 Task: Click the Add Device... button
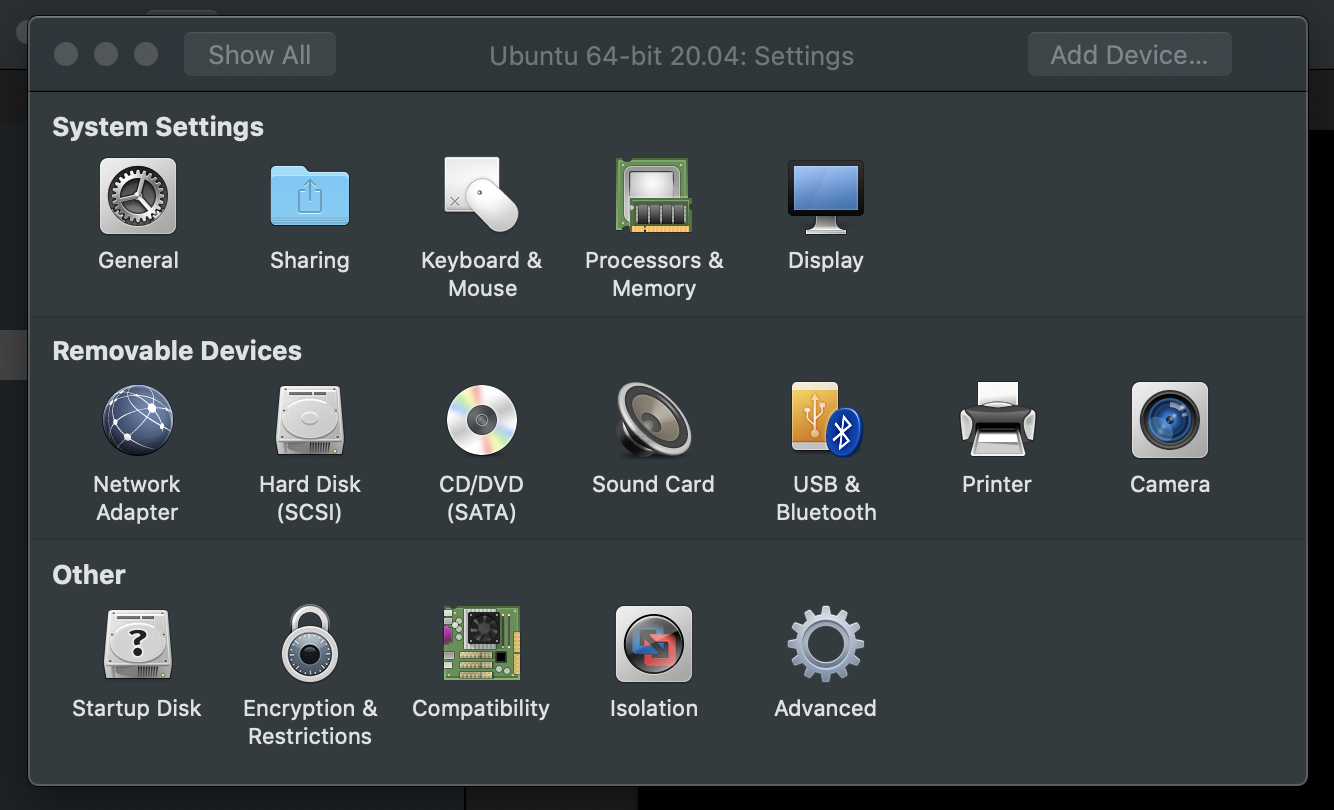click(x=1130, y=55)
